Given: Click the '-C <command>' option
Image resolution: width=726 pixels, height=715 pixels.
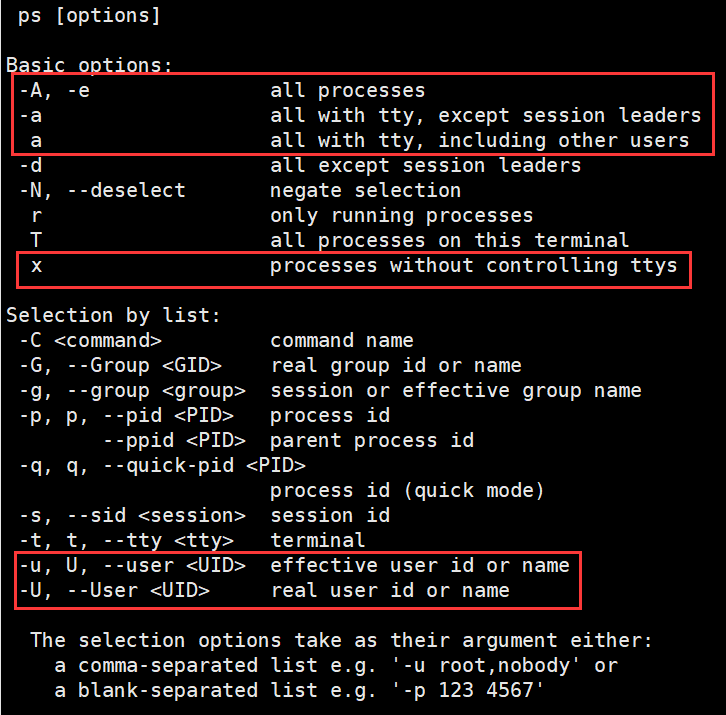Looking at the screenshot, I should 90,340.
